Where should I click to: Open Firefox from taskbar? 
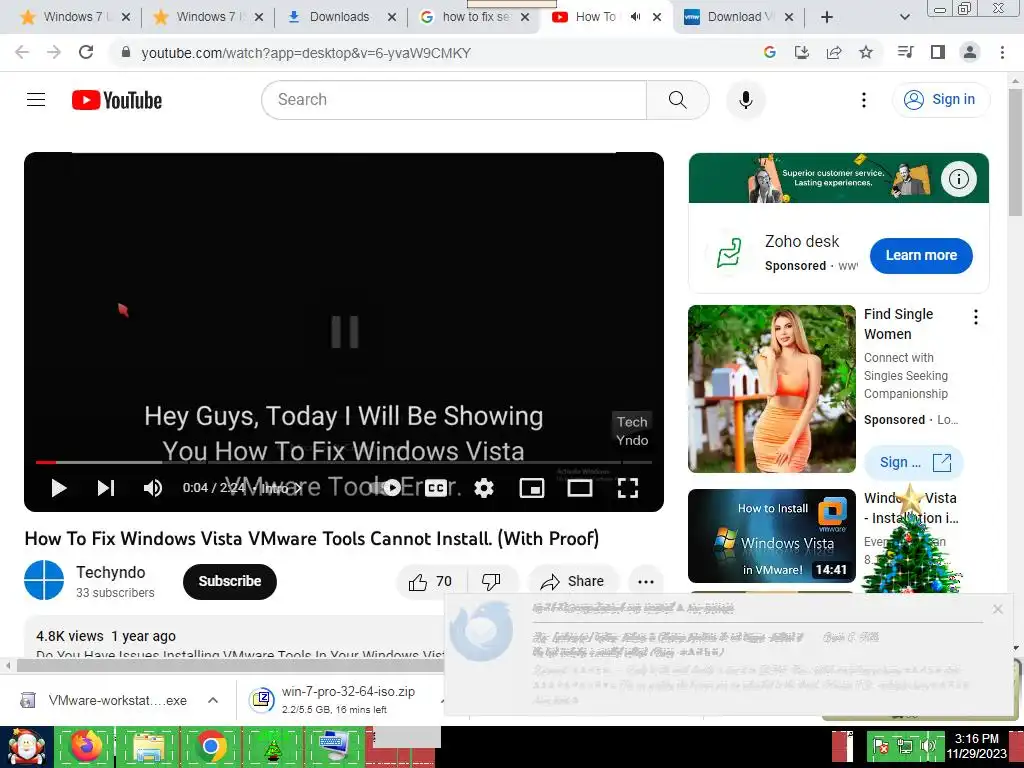click(x=86, y=746)
